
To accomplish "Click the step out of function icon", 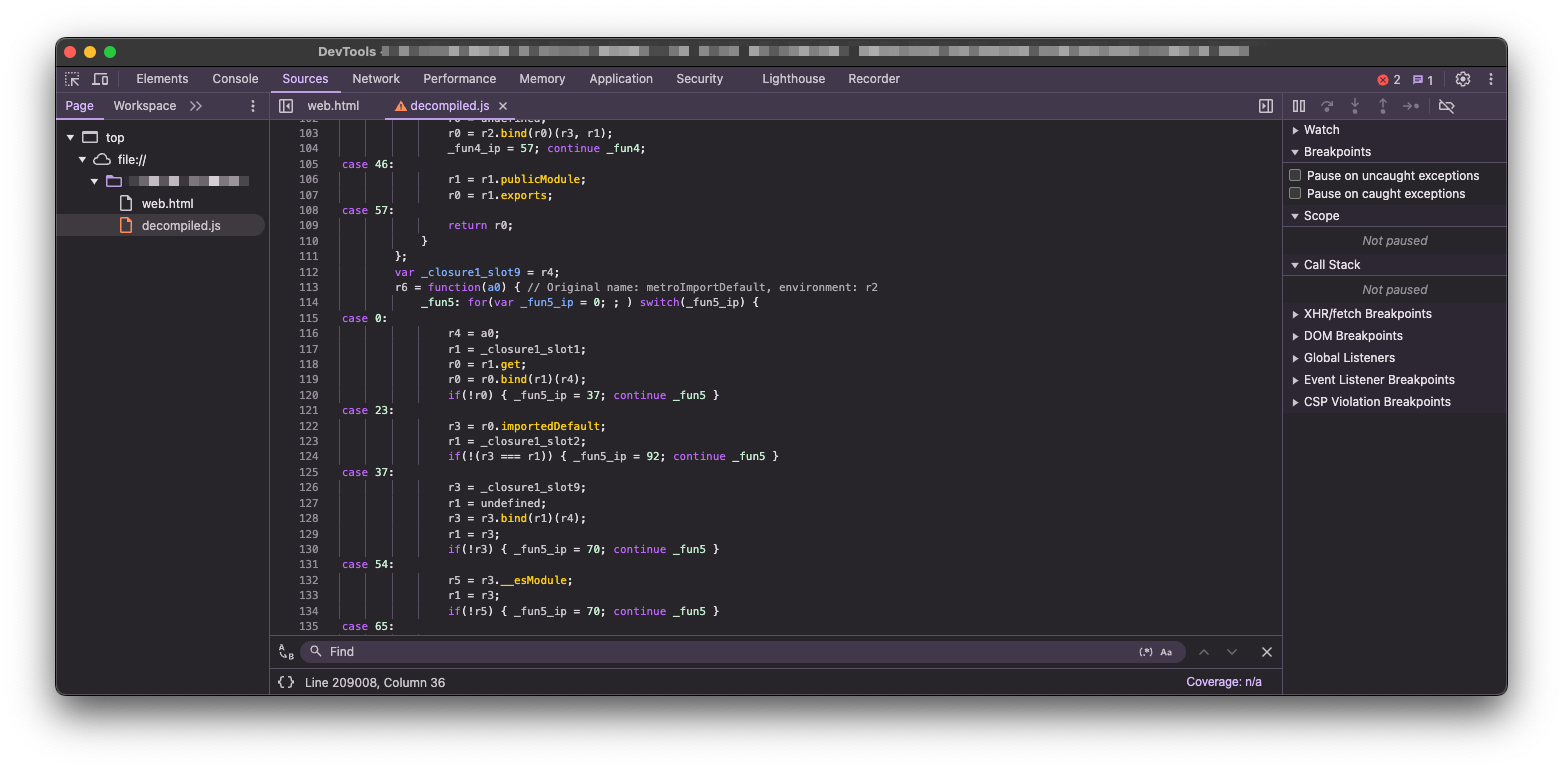I will 1383,106.
